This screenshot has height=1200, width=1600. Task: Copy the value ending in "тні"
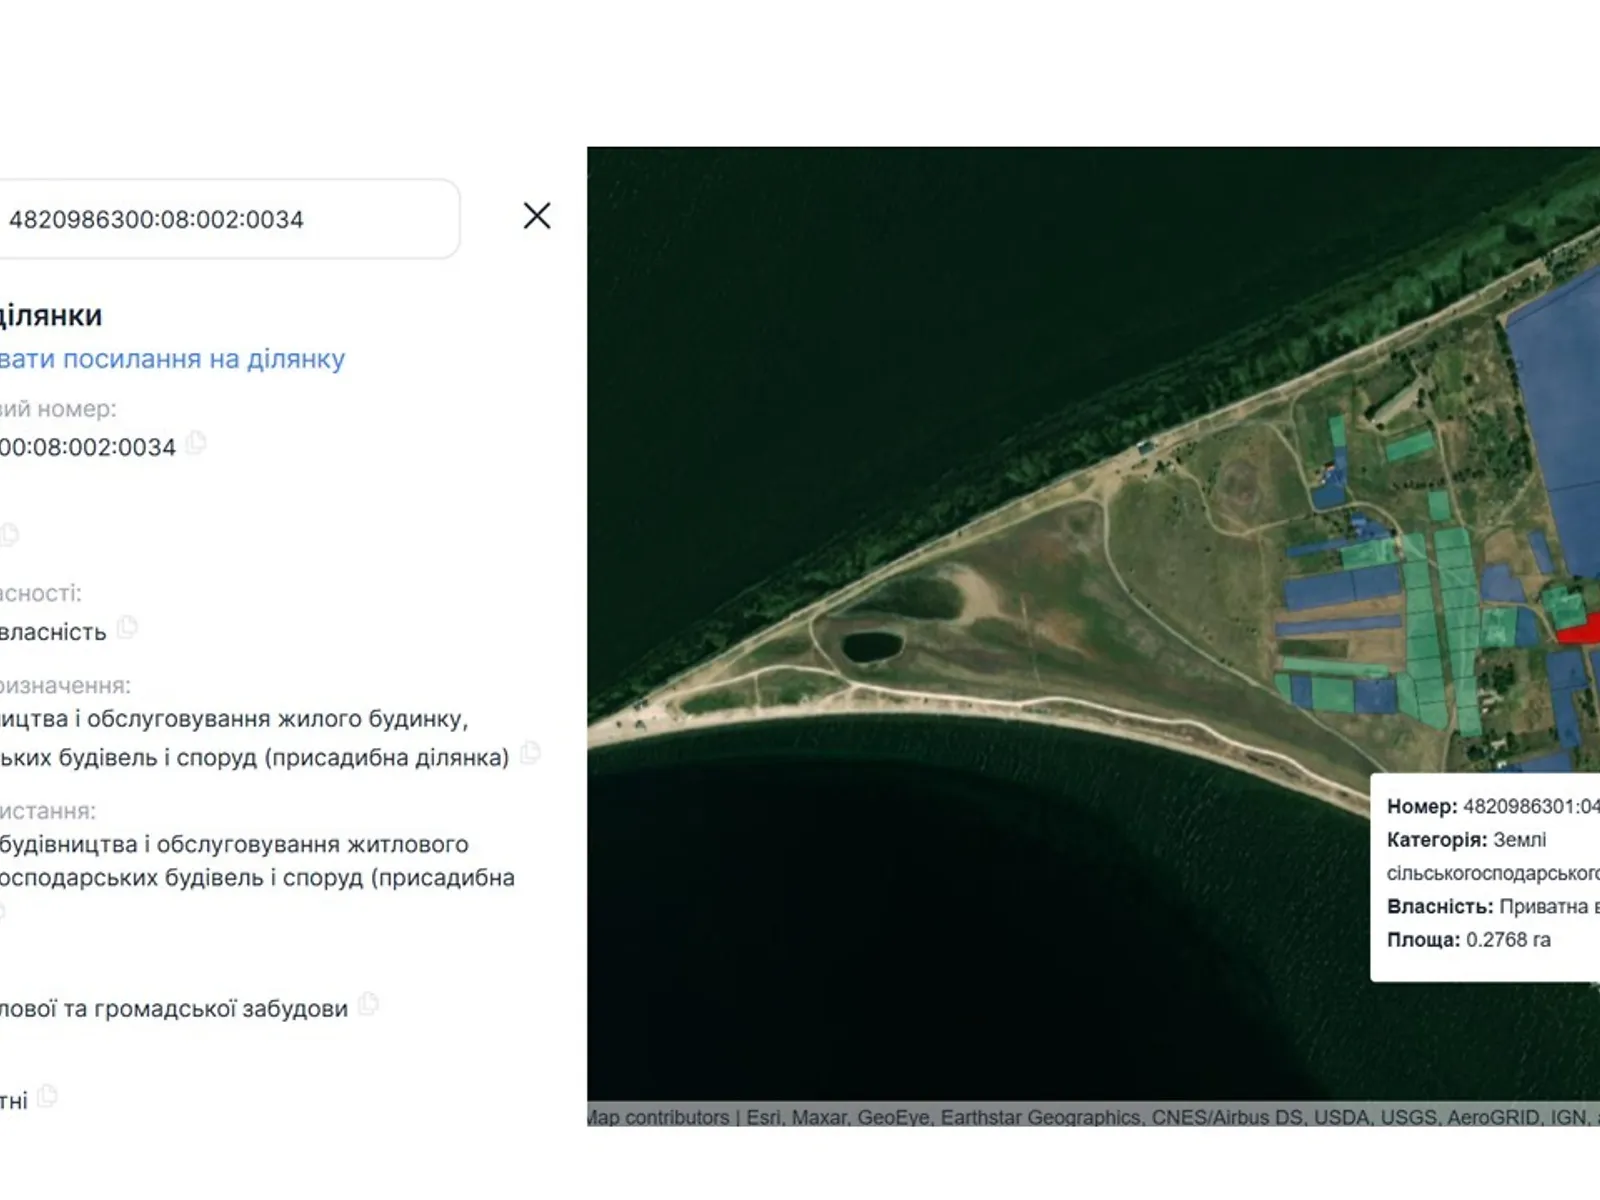pos(47,1097)
